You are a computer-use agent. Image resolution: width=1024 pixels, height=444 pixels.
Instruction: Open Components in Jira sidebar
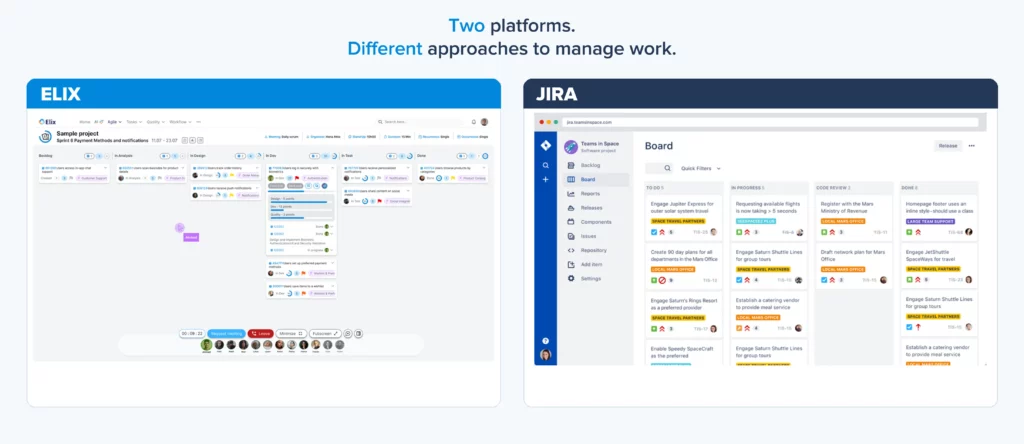(x=596, y=222)
